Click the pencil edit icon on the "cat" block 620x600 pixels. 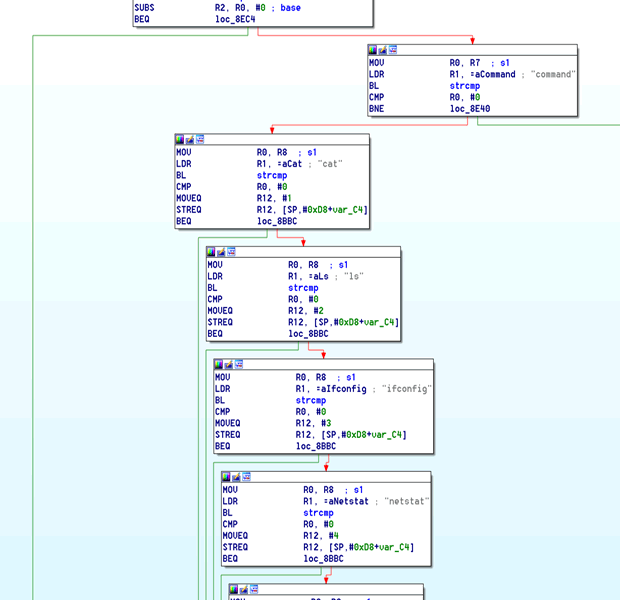[190, 139]
